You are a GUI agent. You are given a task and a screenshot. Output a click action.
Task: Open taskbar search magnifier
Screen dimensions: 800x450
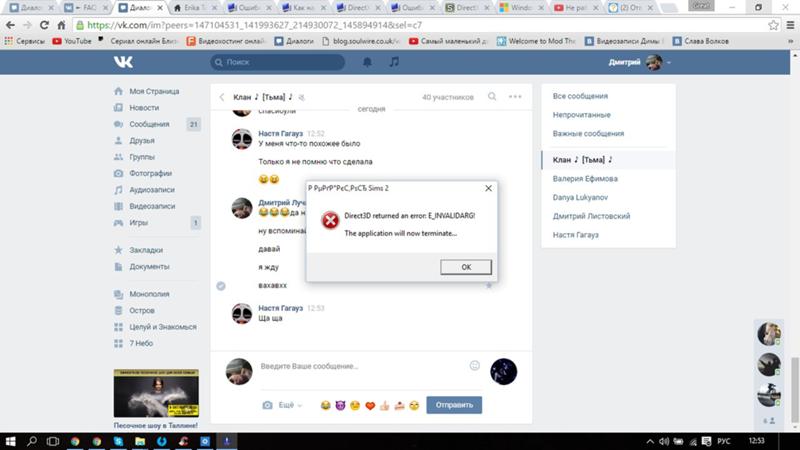pos(32,441)
